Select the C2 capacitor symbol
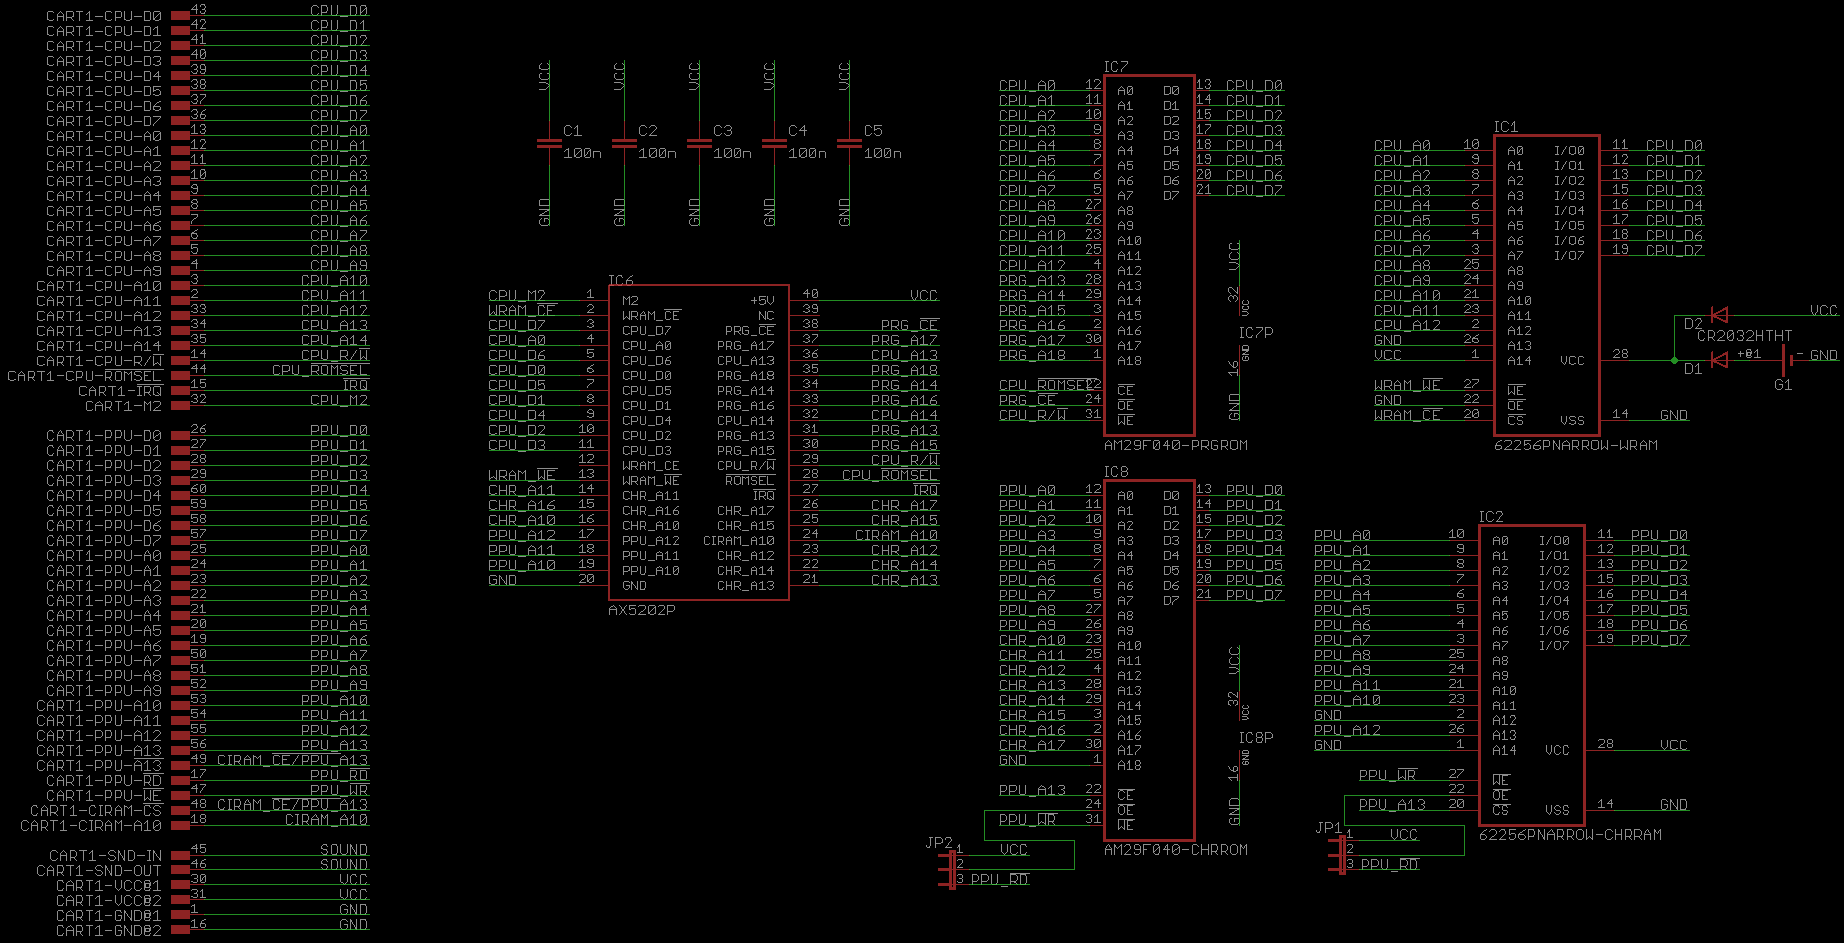1844x943 pixels. [x=624, y=143]
